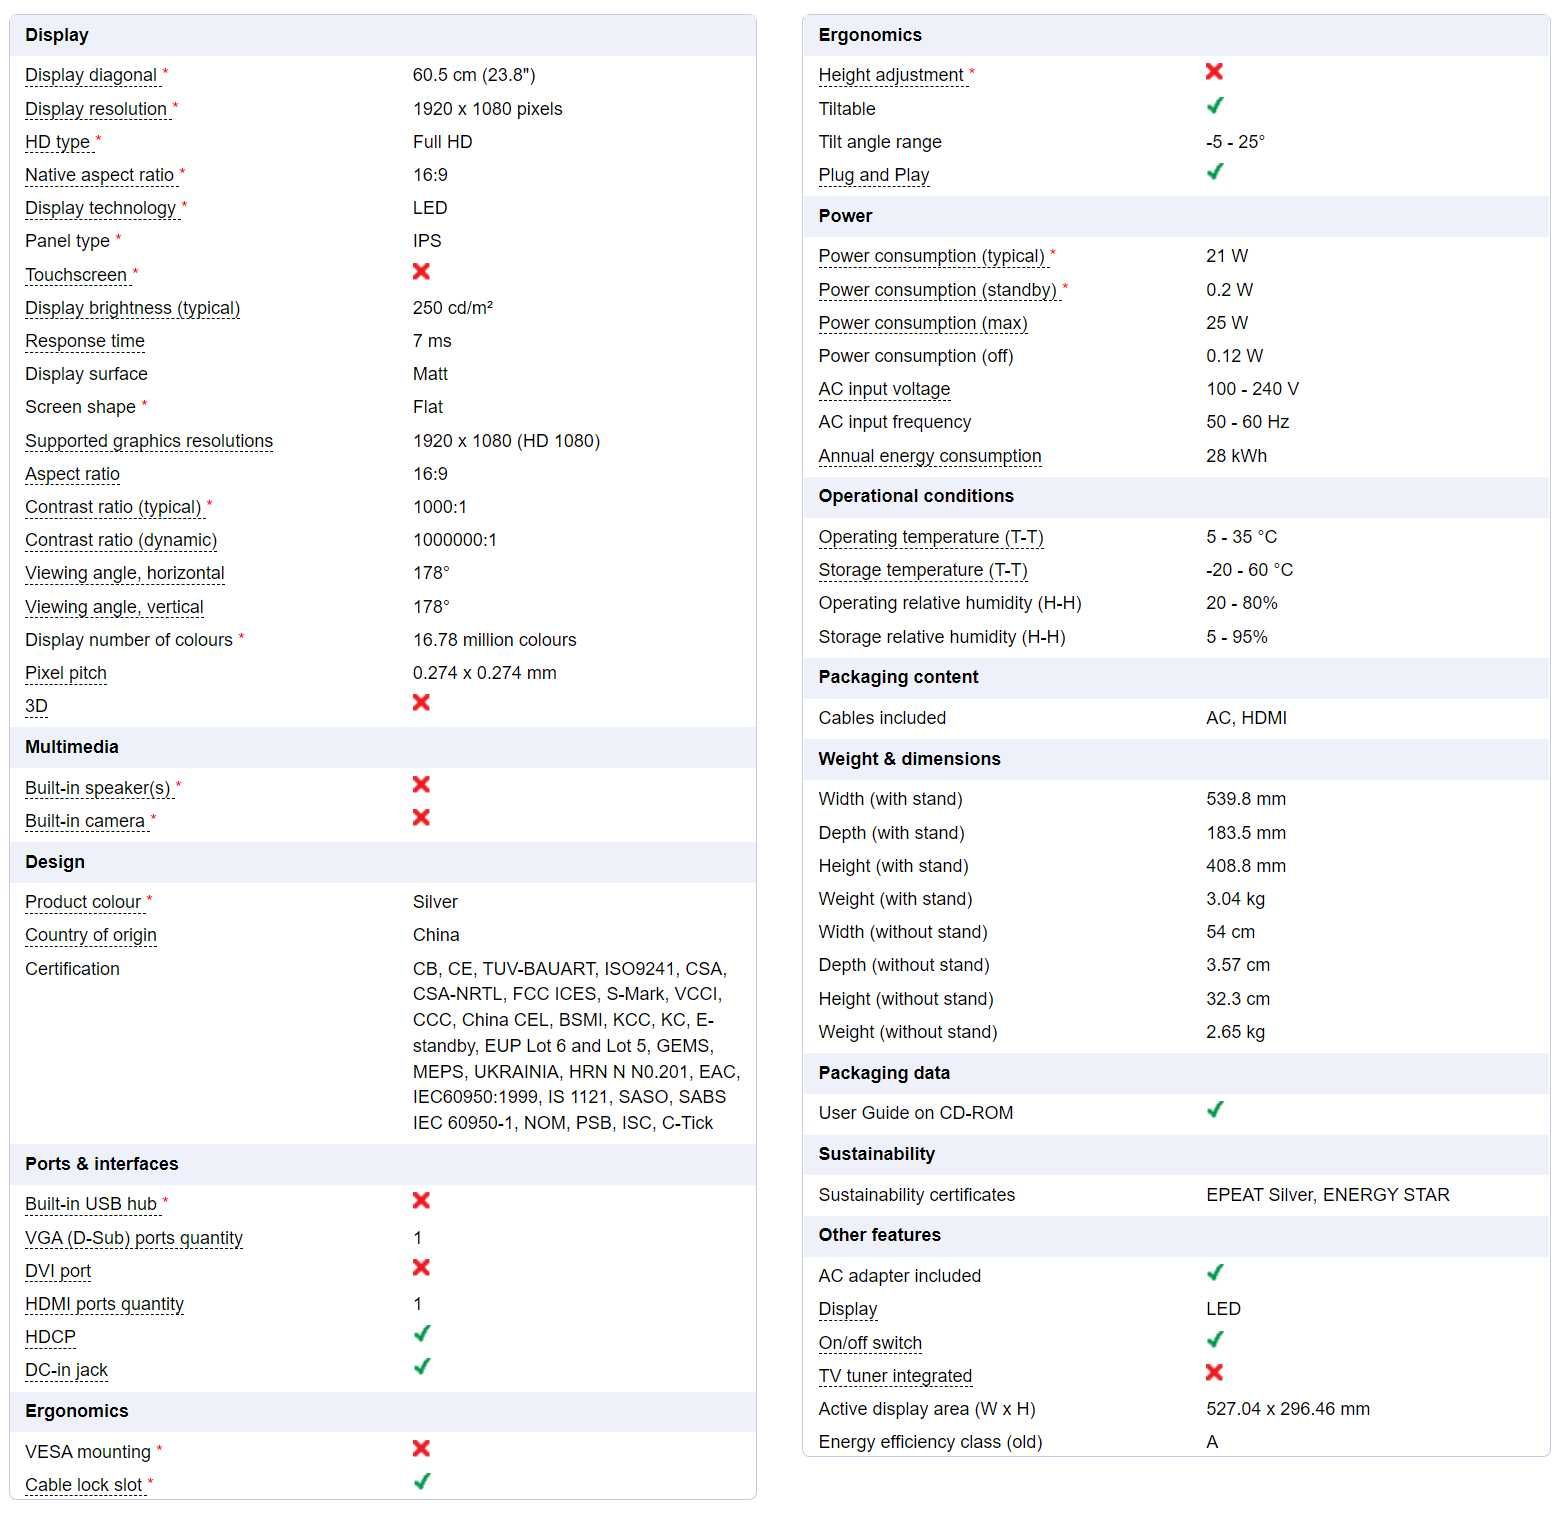Click the Operating temperature (T-T) link

931,537
